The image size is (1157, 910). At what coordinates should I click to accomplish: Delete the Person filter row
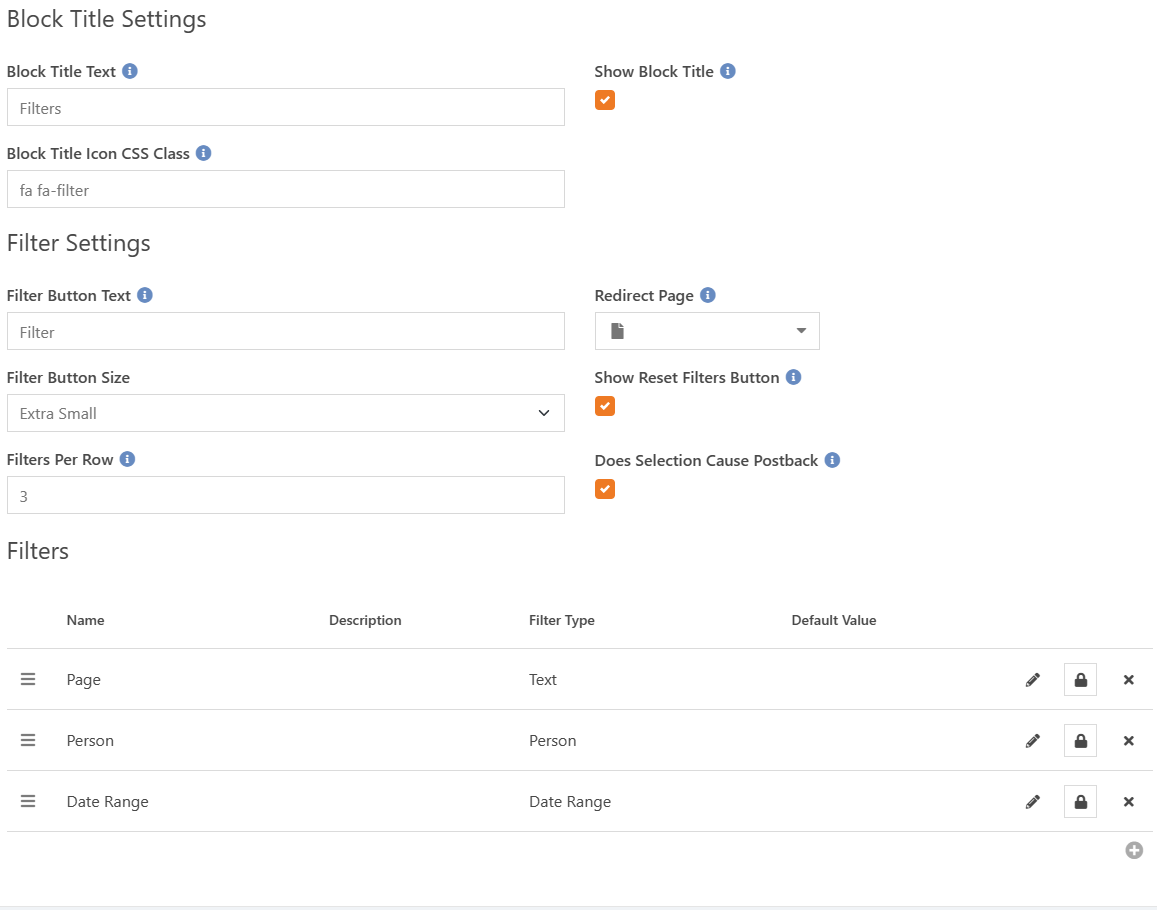click(x=1128, y=741)
